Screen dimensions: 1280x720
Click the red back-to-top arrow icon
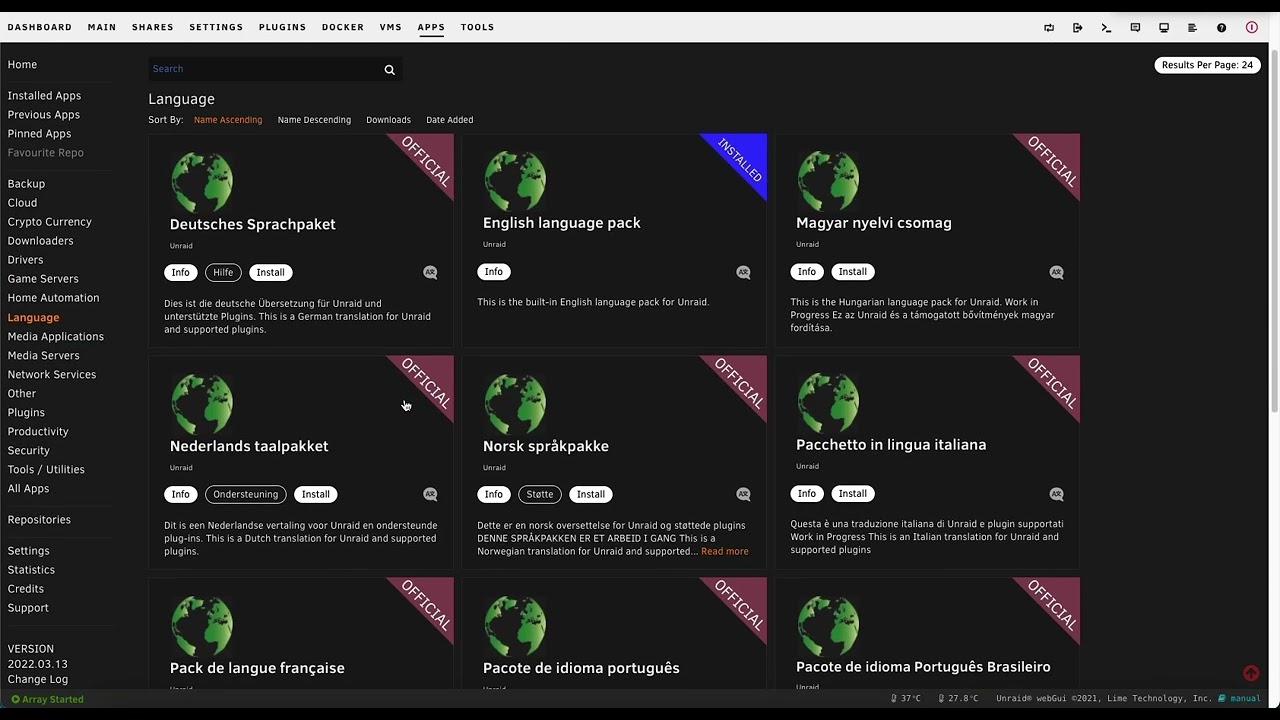(1251, 673)
